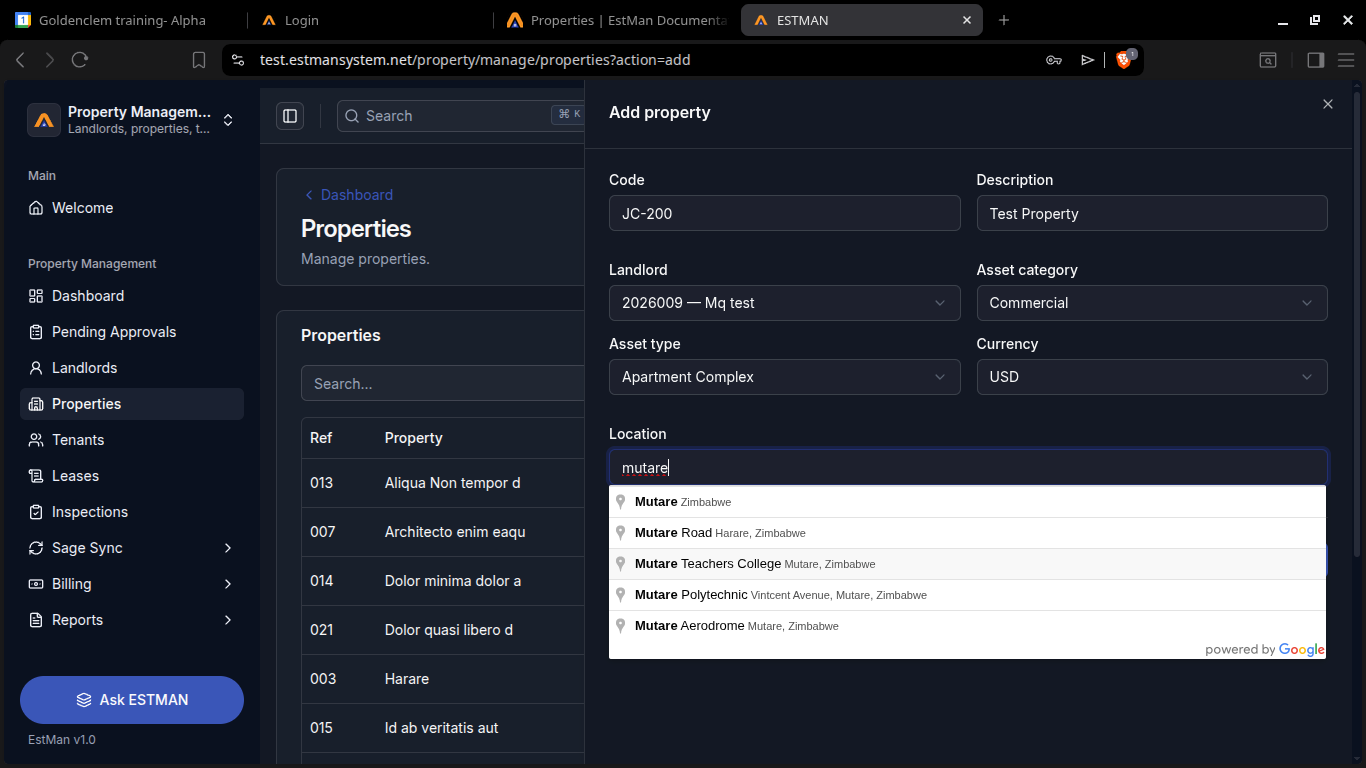Screen dimensions: 1366x768
Task: Bookmark this page icon
Action: click(x=199, y=60)
